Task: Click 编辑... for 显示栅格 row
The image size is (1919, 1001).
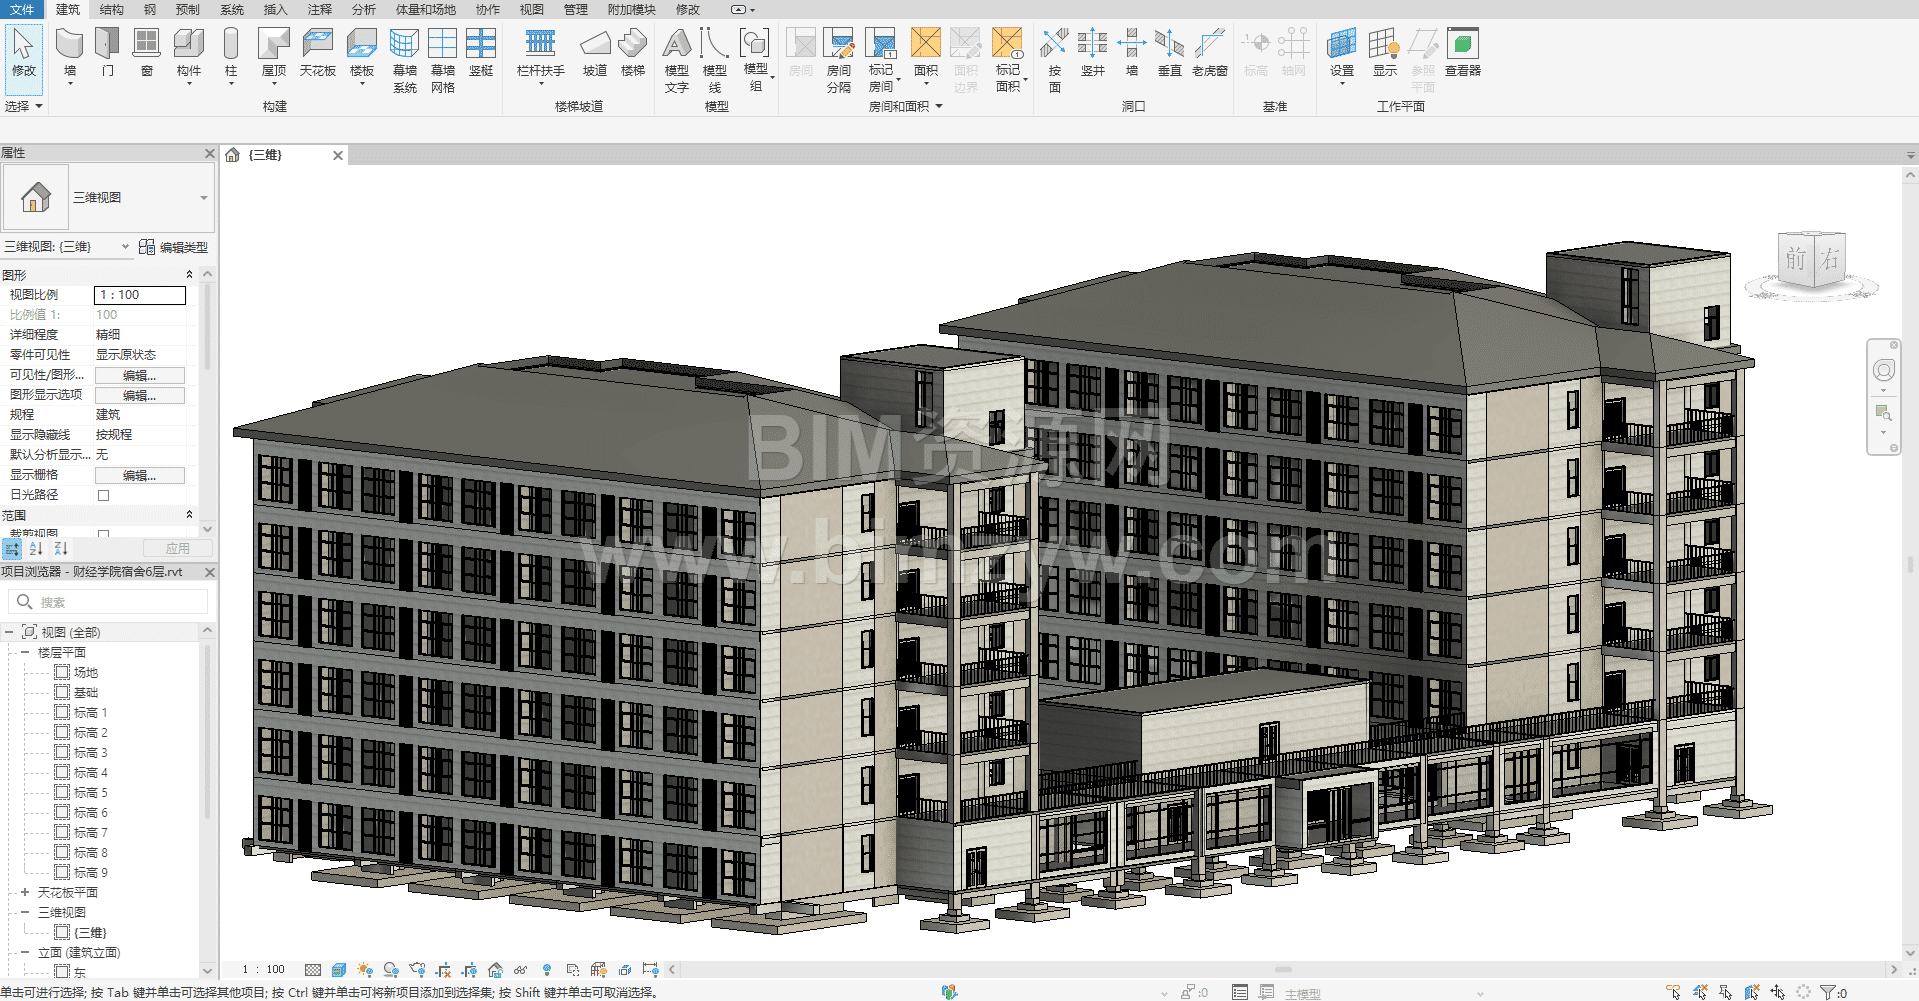Action: (140, 475)
